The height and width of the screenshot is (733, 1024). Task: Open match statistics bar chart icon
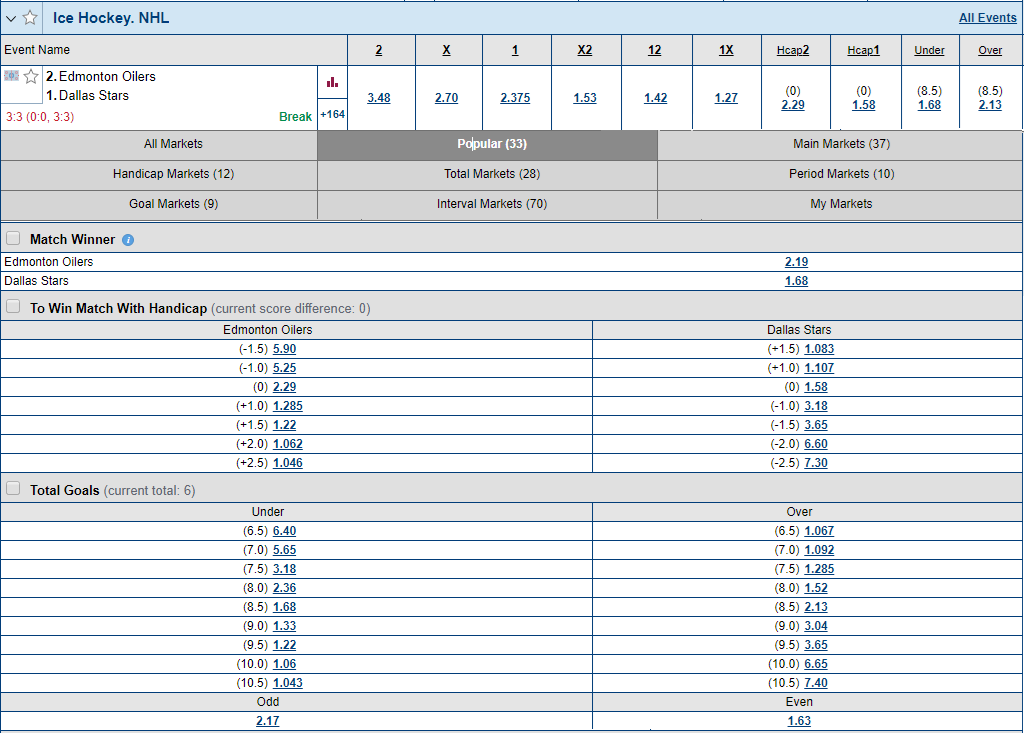click(333, 81)
